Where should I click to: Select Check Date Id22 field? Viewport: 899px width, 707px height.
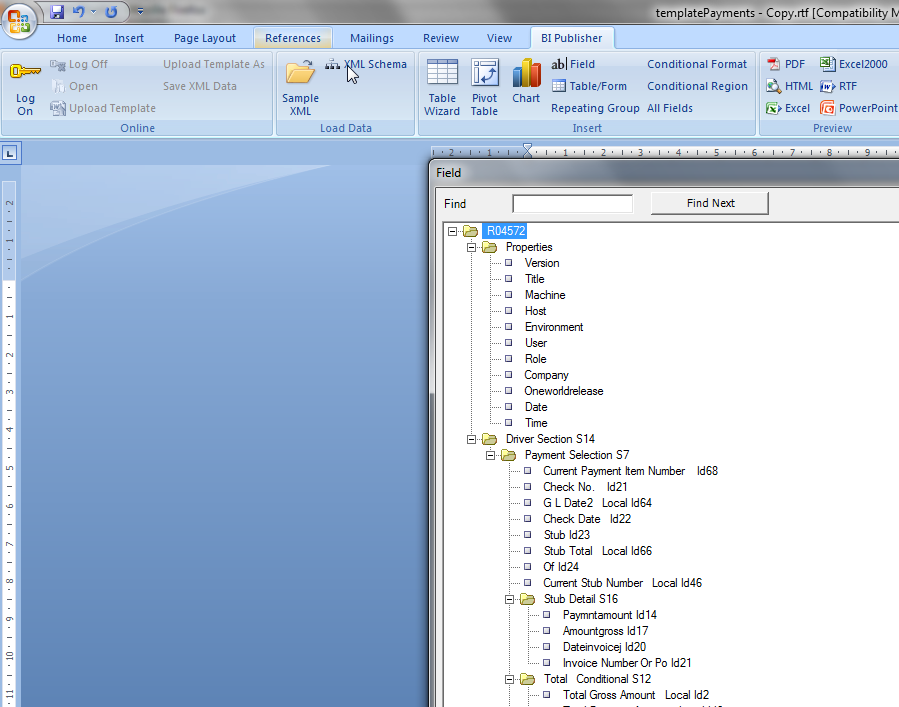(x=587, y=519)
